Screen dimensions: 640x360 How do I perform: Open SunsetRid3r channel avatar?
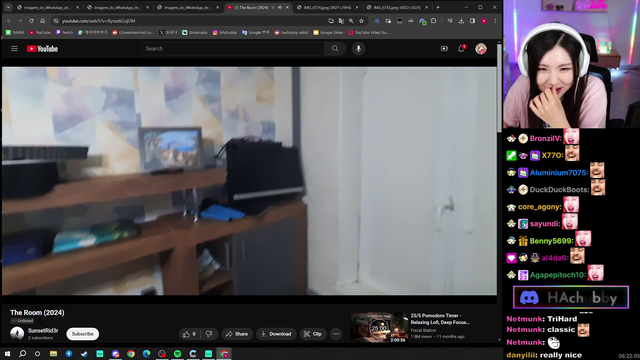pyautogui.click(x=17, y=333)
